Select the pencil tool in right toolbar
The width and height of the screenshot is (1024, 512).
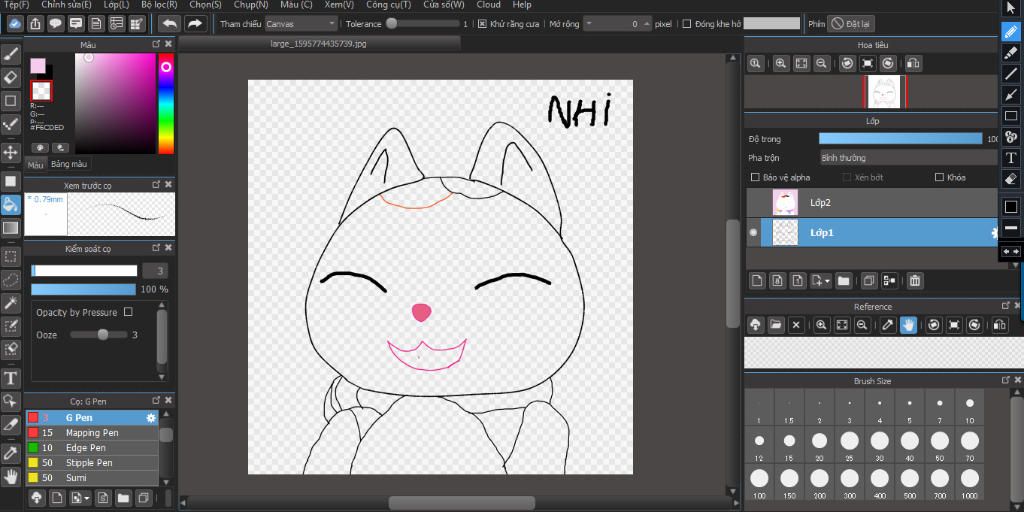pyautogui.click(x=1011, y=31)
